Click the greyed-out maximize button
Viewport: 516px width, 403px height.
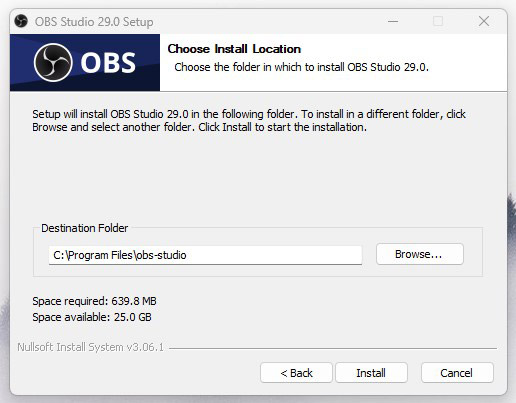click(x=438, y=21)
